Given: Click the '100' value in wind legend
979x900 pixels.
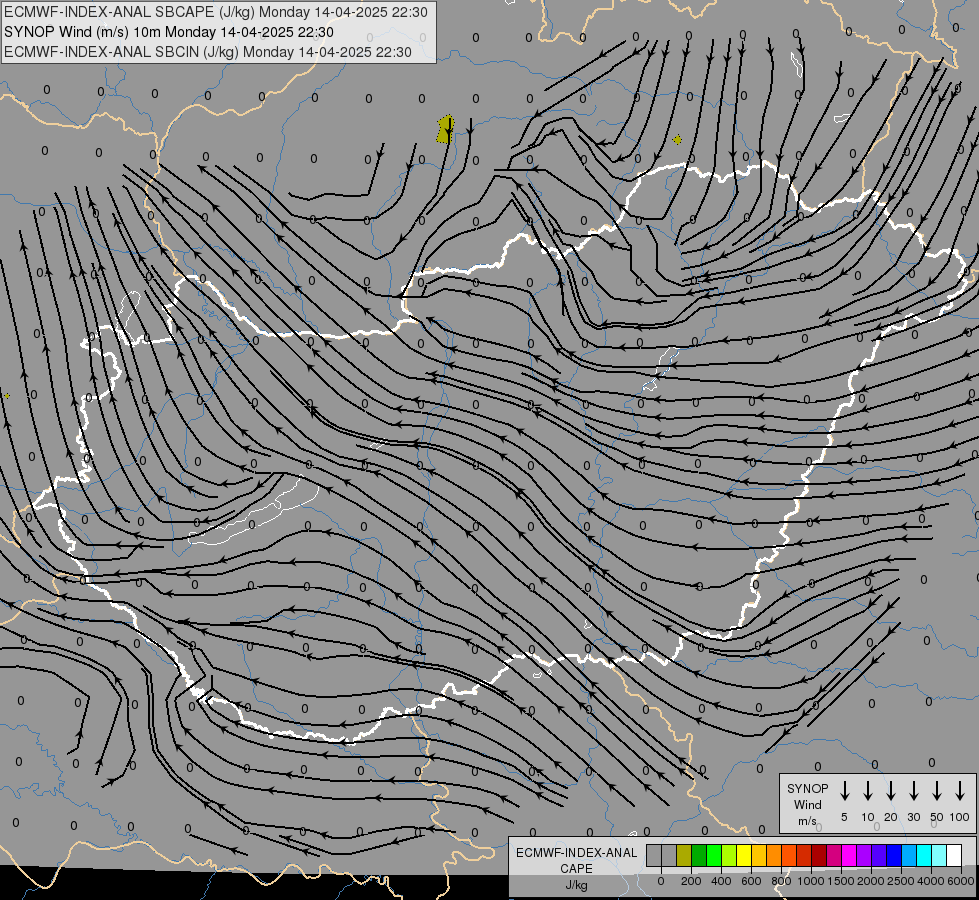Looking at the screenshot, I should click(960, 817).
